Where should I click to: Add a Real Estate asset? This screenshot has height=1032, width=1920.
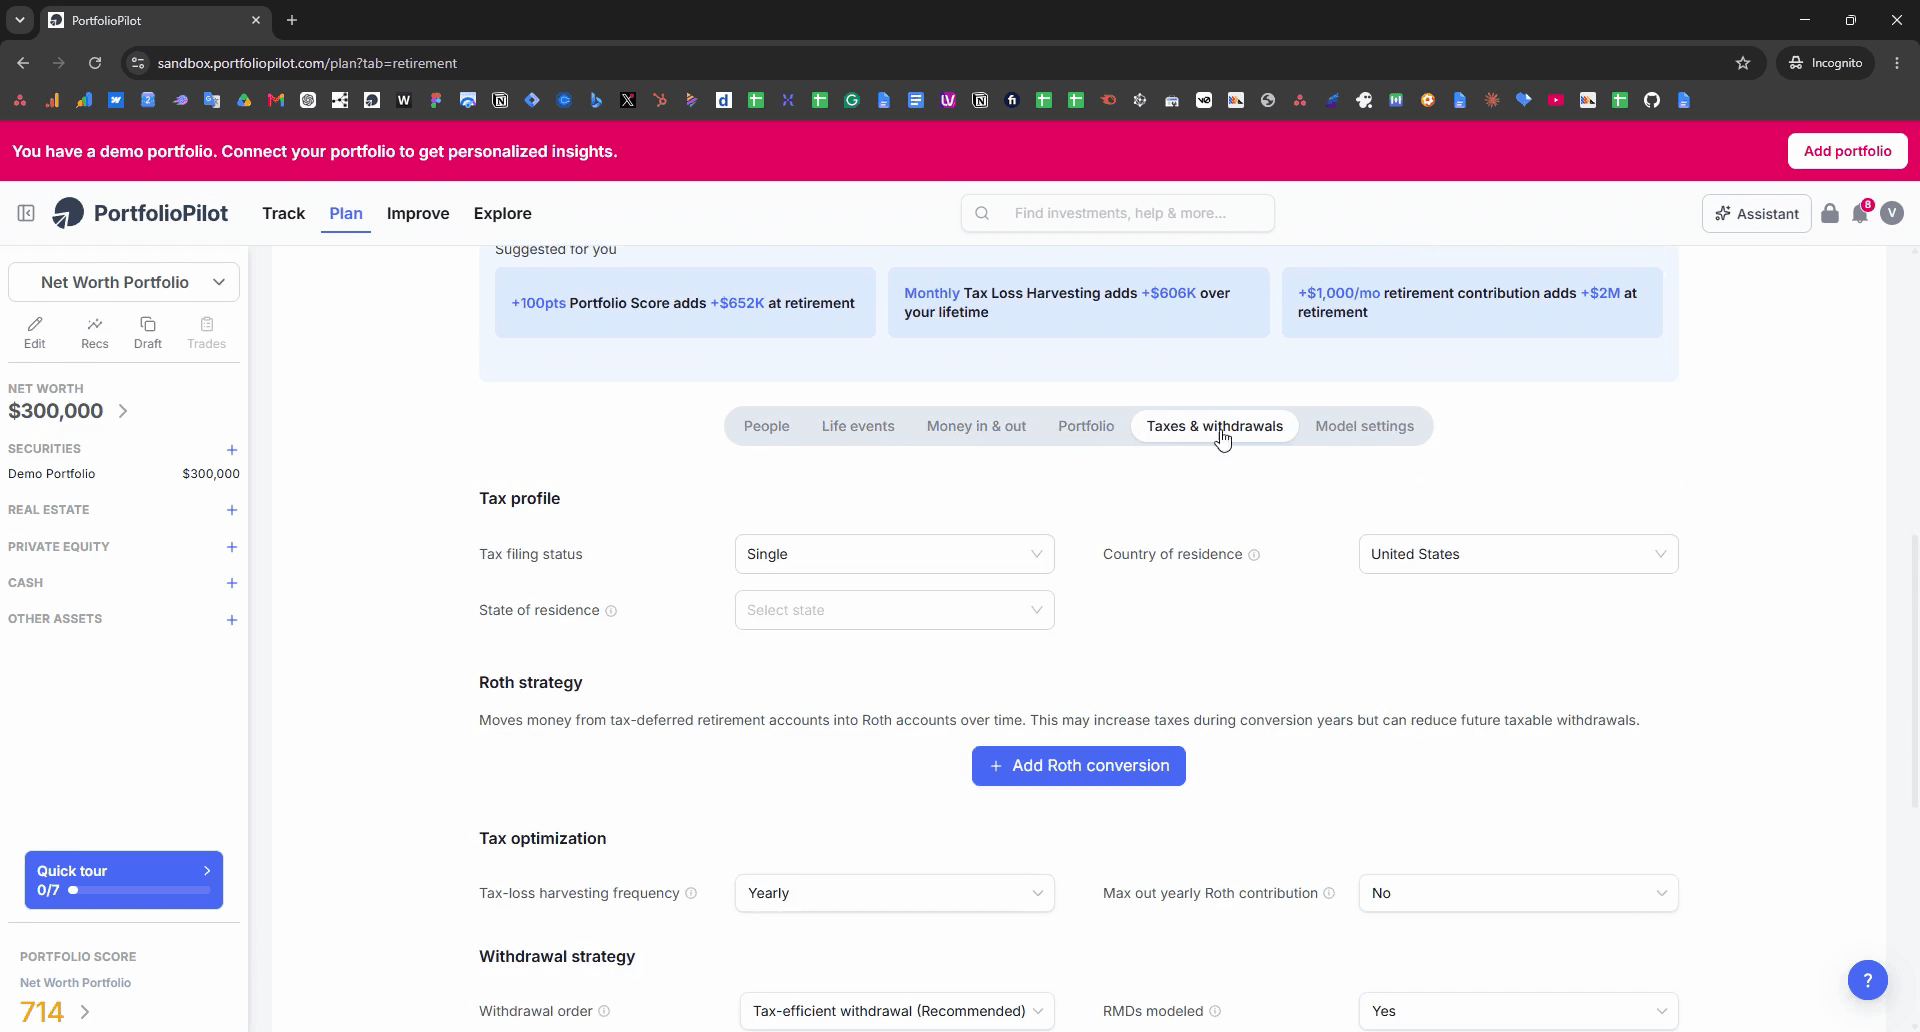[232, 510]
